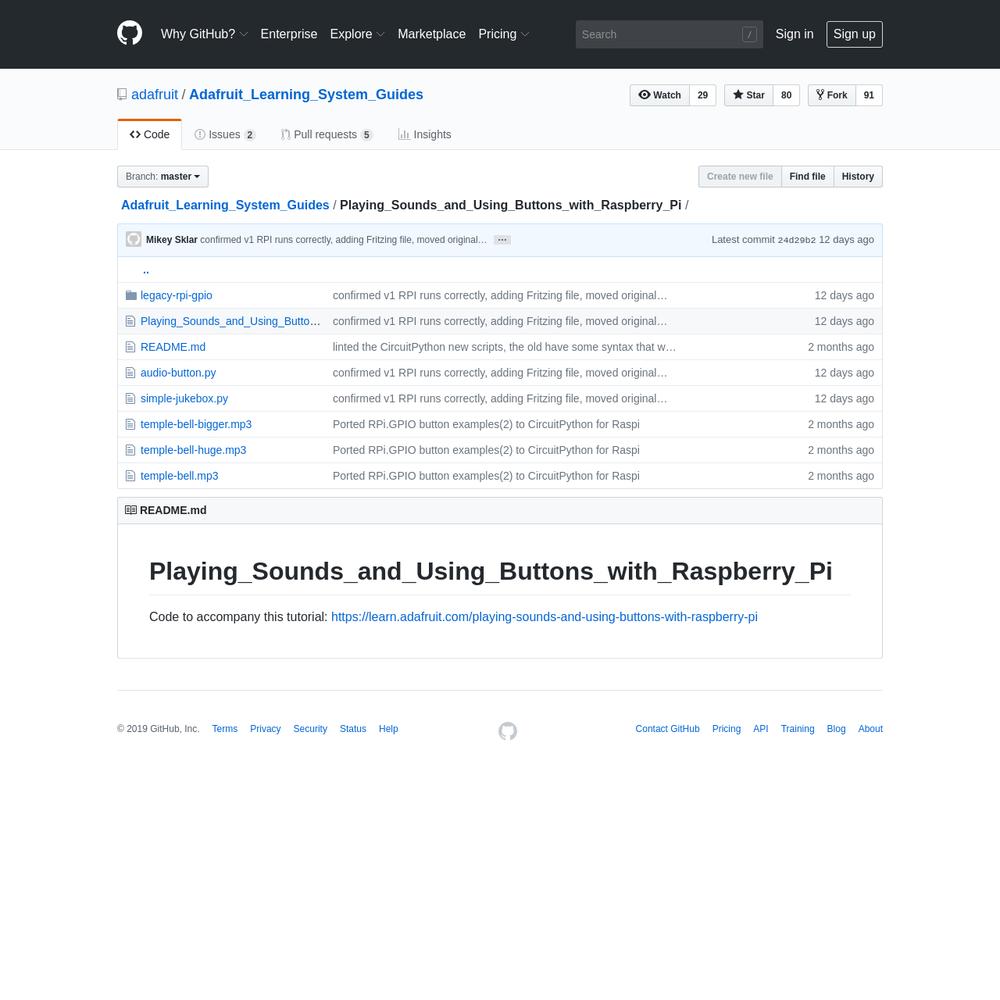Screen dimensions: 1000x1000
Task: Open adafruit owner link
Action: 154,94
